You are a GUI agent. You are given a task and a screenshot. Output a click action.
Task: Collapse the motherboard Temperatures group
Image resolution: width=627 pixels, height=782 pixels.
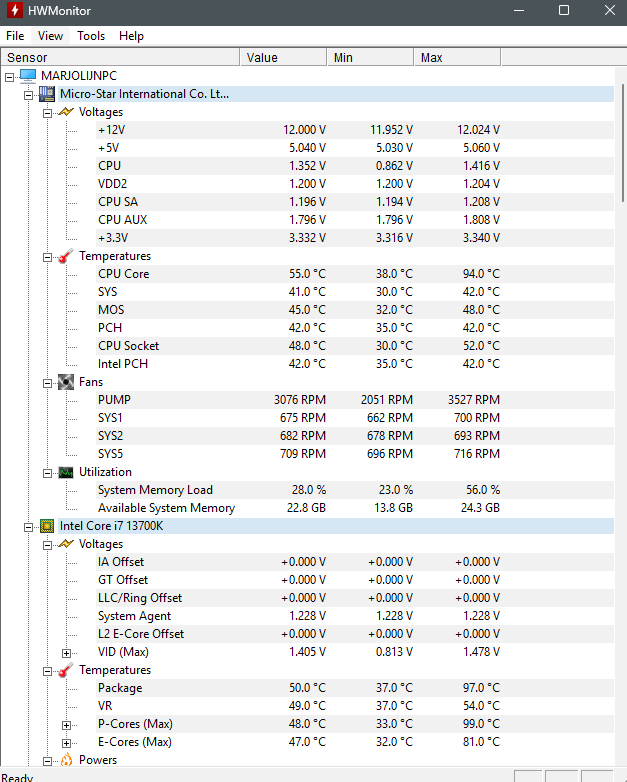pos(47,257)
